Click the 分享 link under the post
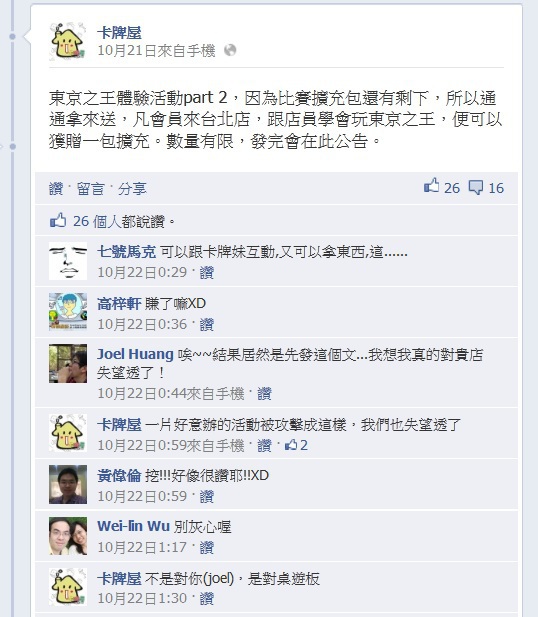This screenshot has height=617, width=538. click(132, 189)
